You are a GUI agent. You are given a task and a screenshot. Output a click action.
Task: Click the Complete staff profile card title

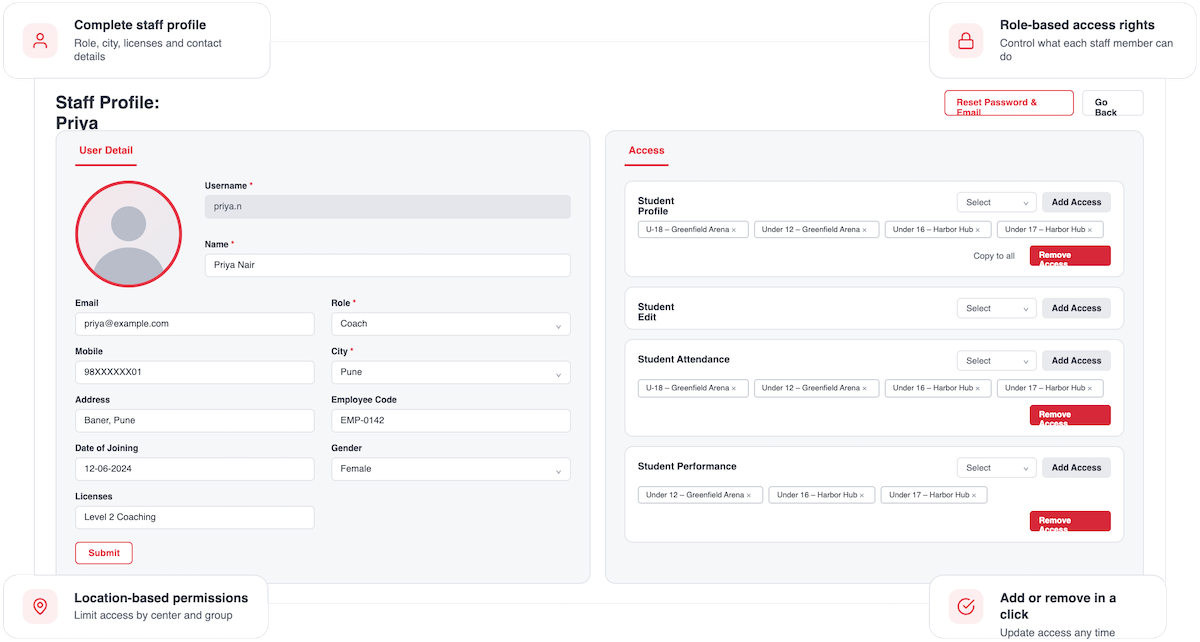[141, 25]
